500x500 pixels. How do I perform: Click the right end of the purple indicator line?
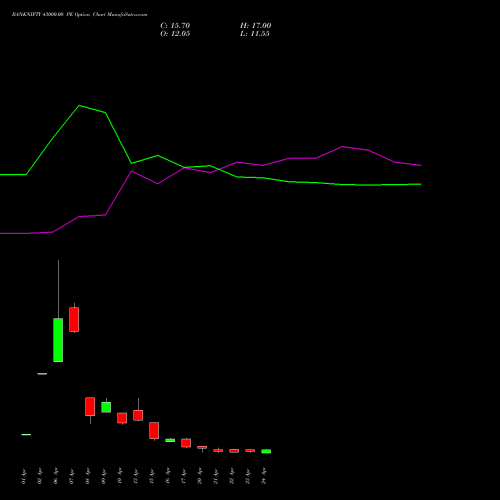coord(420,165)
